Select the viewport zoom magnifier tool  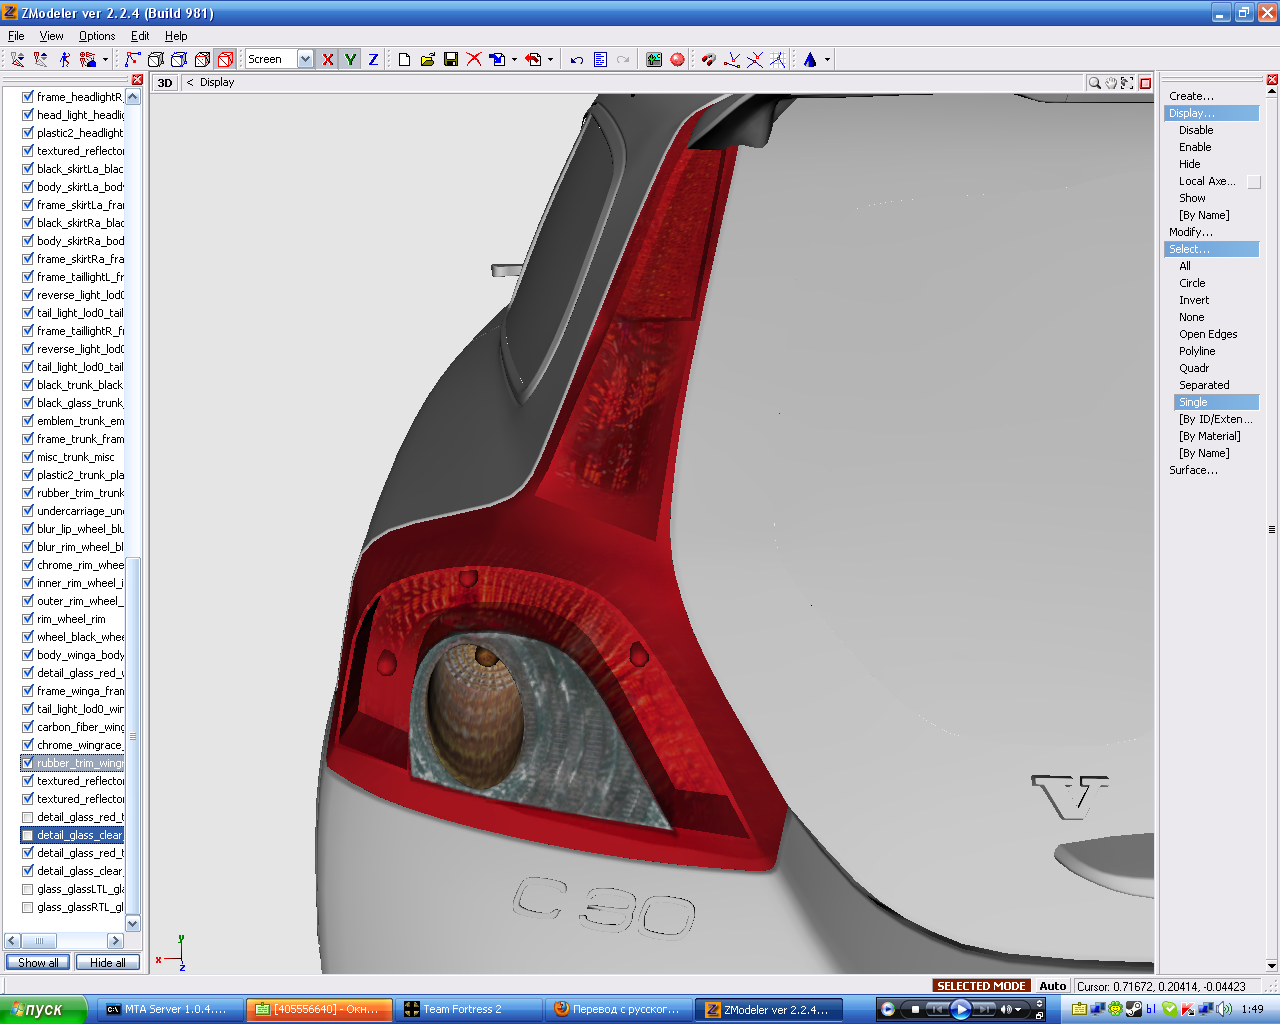[1095, 83]
